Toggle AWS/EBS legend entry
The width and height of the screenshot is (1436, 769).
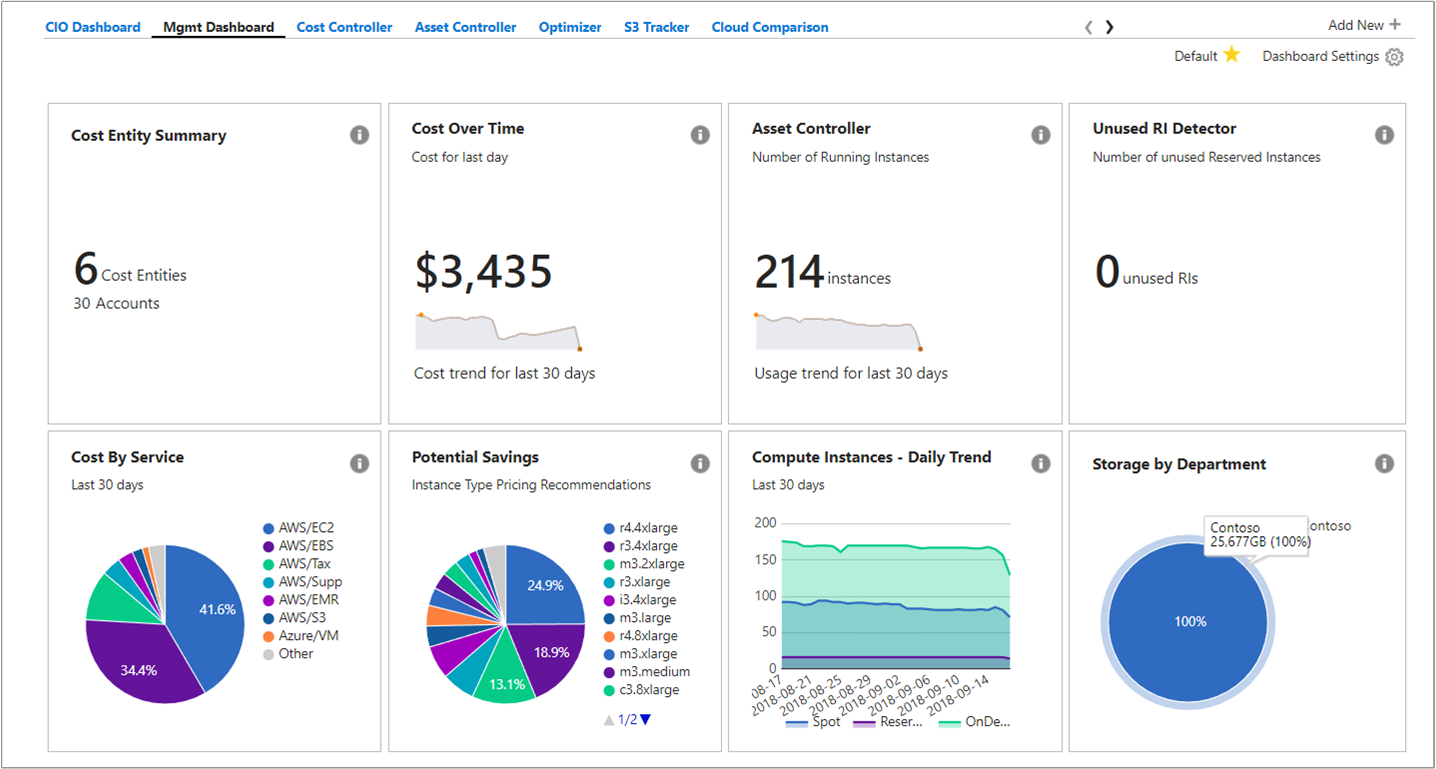click(x=298, y=545)
